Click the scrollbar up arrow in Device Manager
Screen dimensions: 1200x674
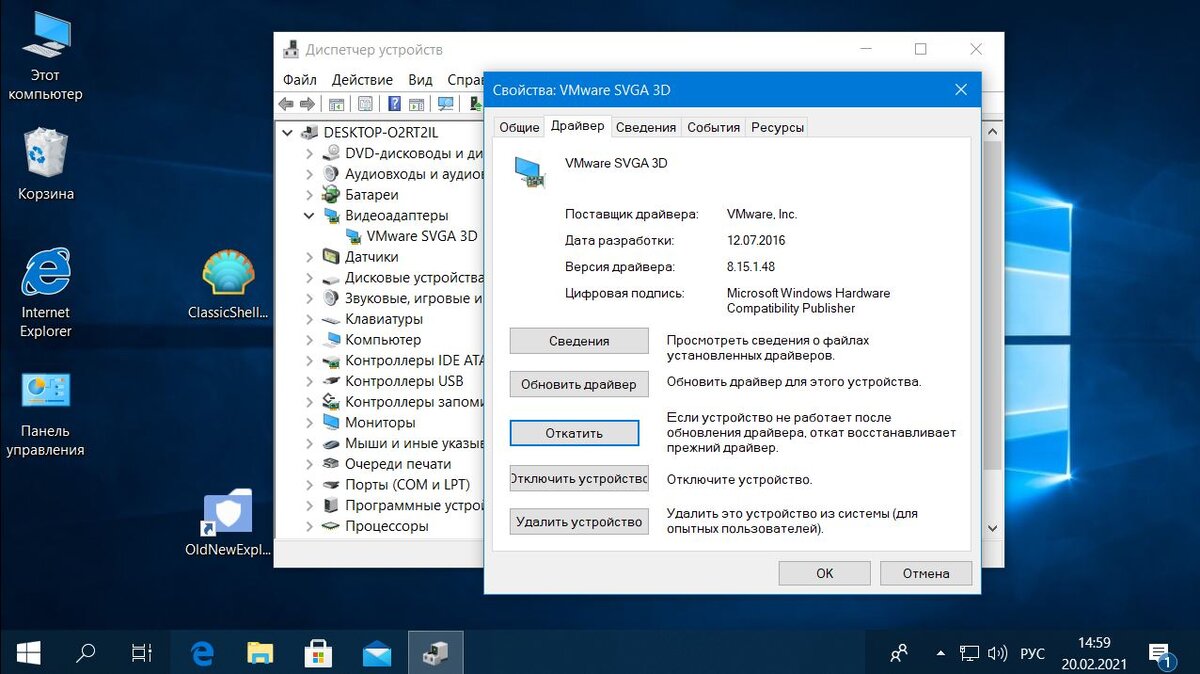[992, 132]
